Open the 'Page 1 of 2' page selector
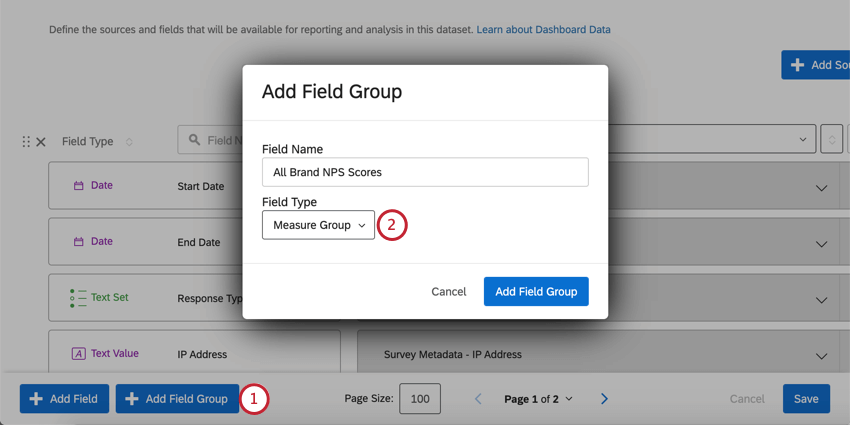Image resolution: width=850 pixels, height=425 pixels. point(538,399)
